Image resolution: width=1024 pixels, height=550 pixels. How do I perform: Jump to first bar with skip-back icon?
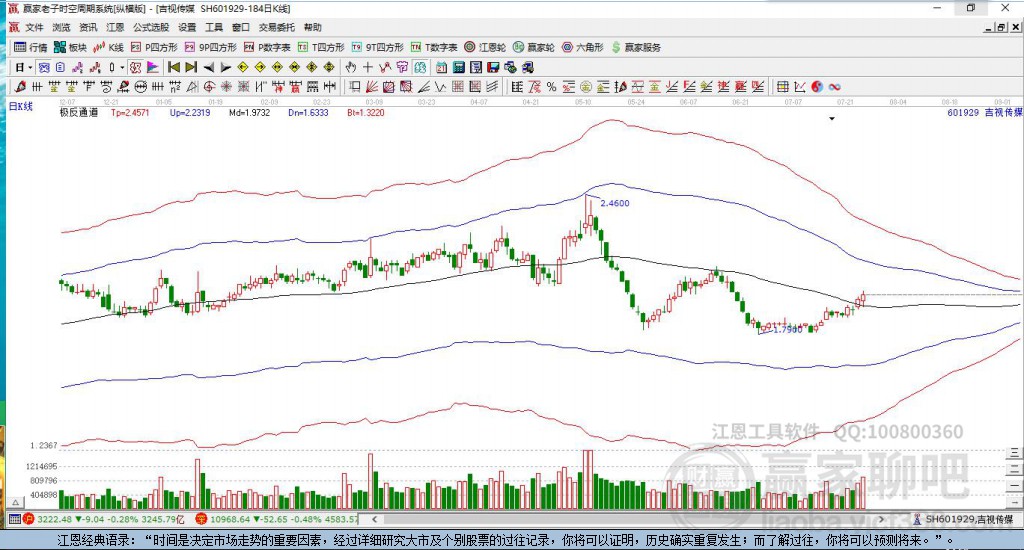pyautogui.click(x=174, y=67)
